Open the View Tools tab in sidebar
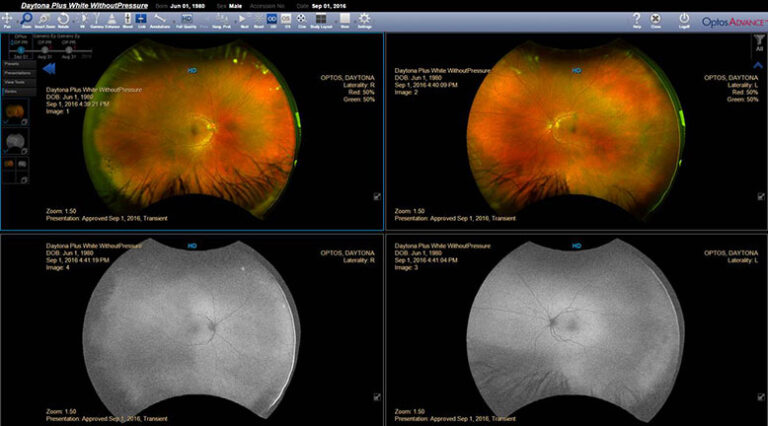This screenshot has height=426, width=768. [19, 82]
